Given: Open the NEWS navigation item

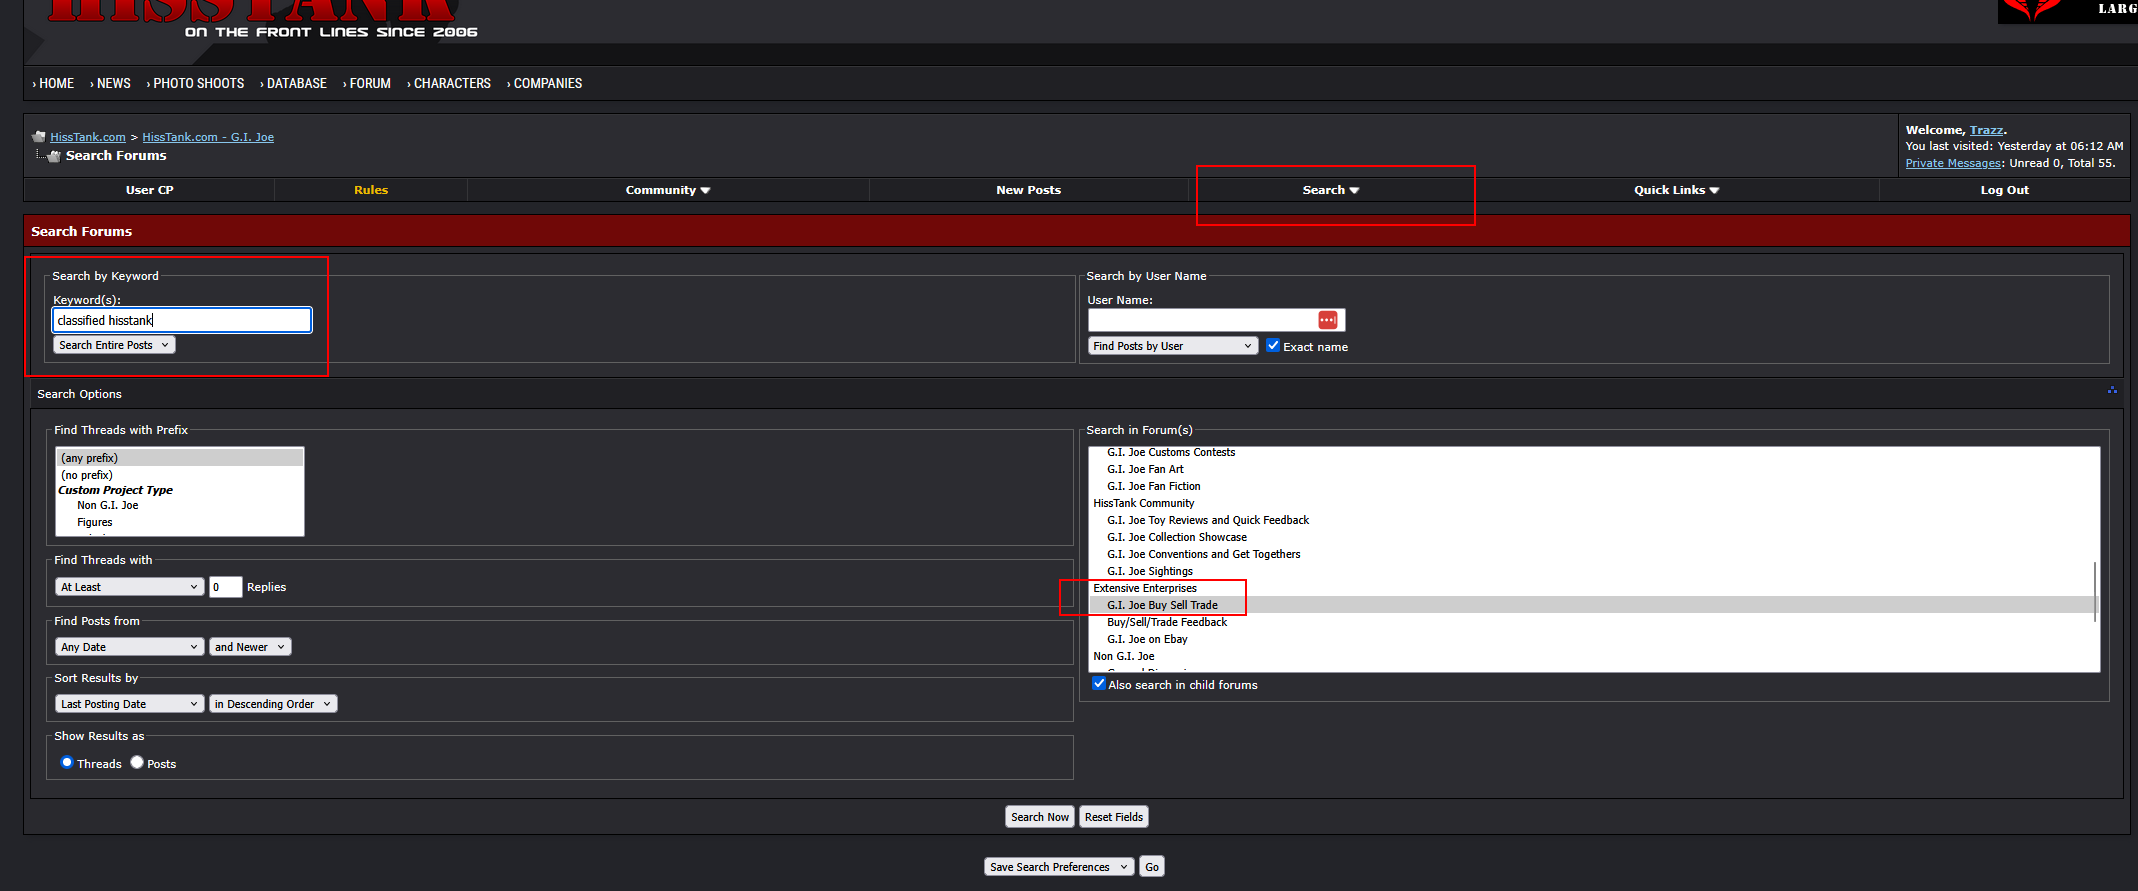Looking at the screenshot, I should [x=113, y=83].
